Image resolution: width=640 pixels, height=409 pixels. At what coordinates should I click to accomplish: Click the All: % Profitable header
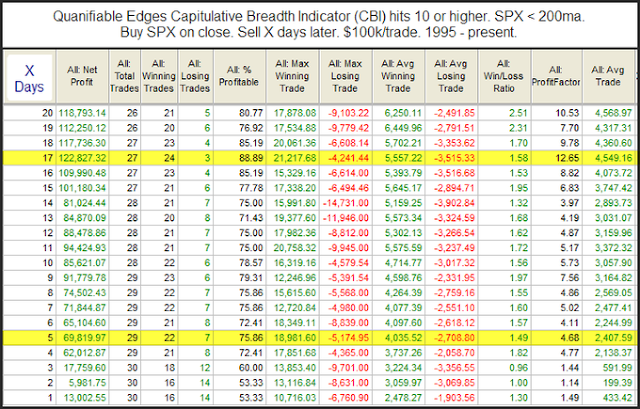(x=239, y=76)
